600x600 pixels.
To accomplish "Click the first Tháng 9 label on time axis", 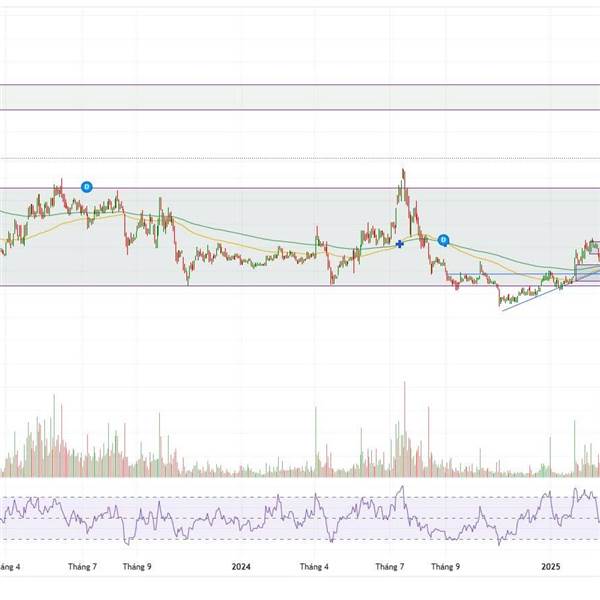I will (x=137, y=566).
